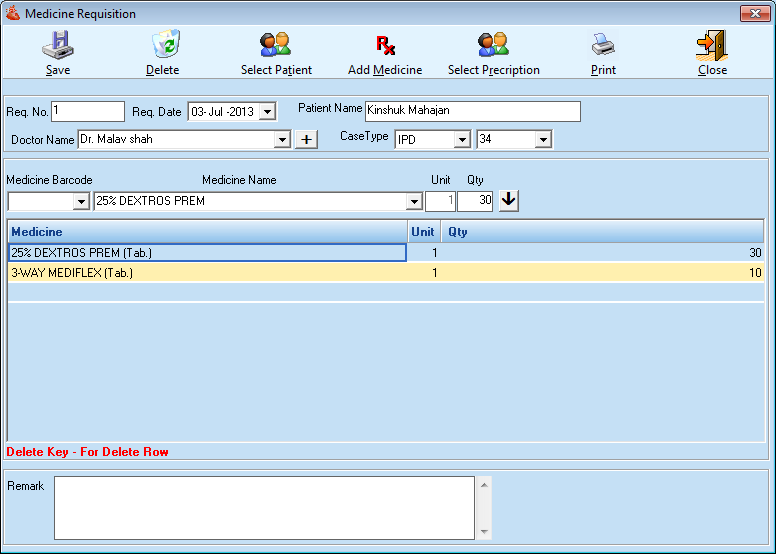Click the Save floppy disk icon
The width and height of the screenshot is (776, 554).
coord(58,46)
